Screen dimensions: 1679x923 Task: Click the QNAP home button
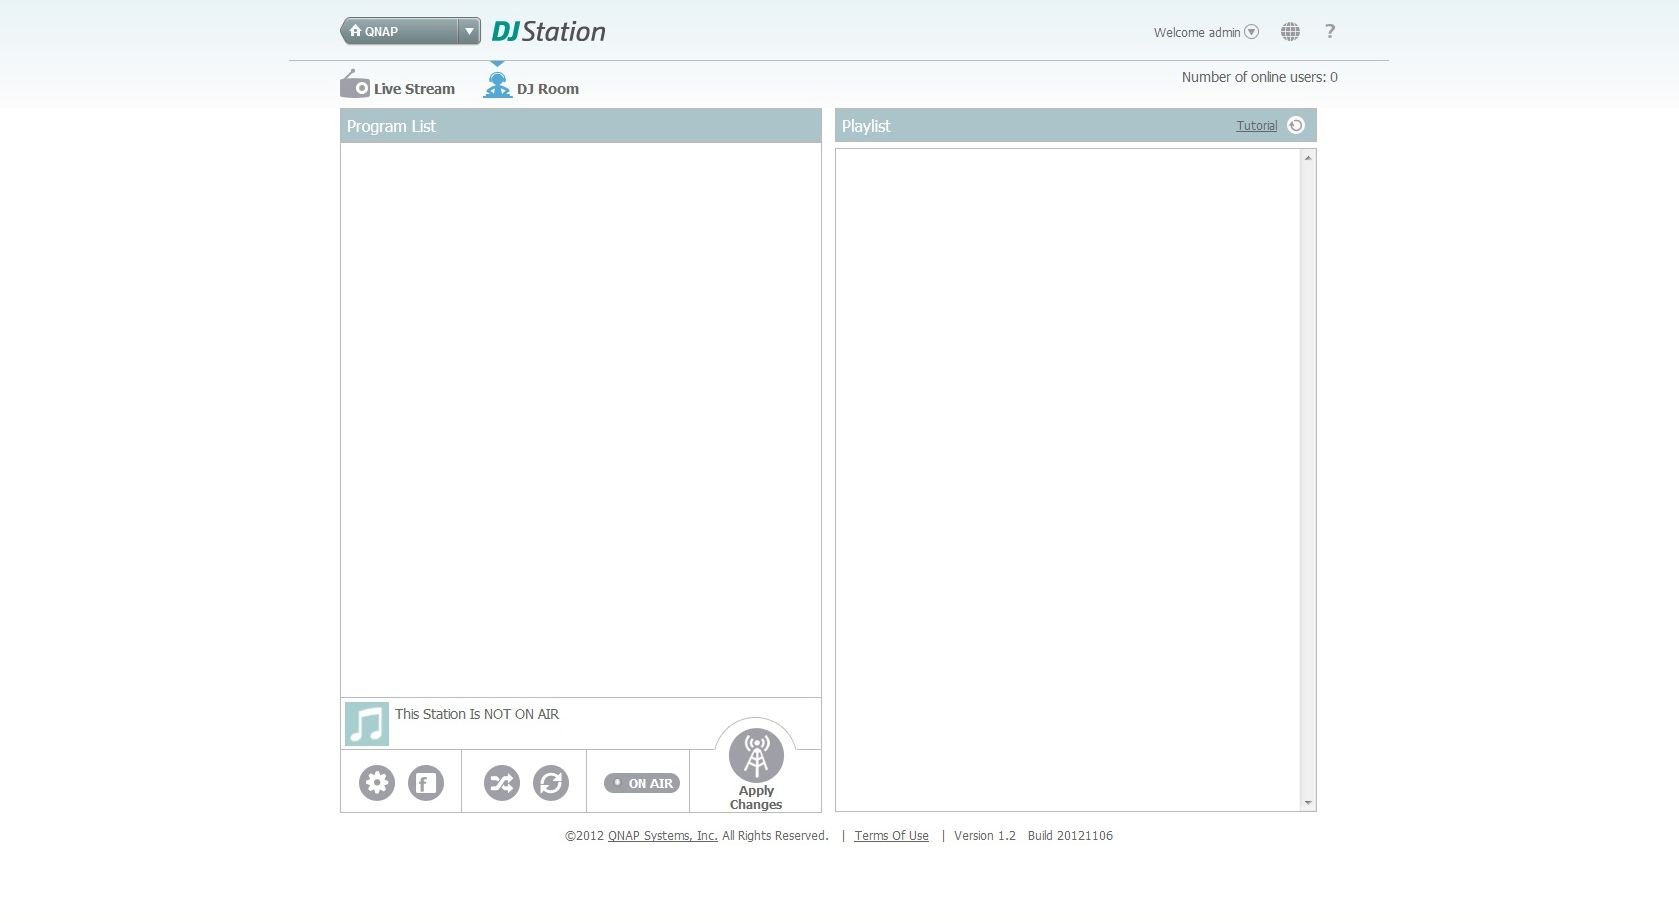point(399,31)
